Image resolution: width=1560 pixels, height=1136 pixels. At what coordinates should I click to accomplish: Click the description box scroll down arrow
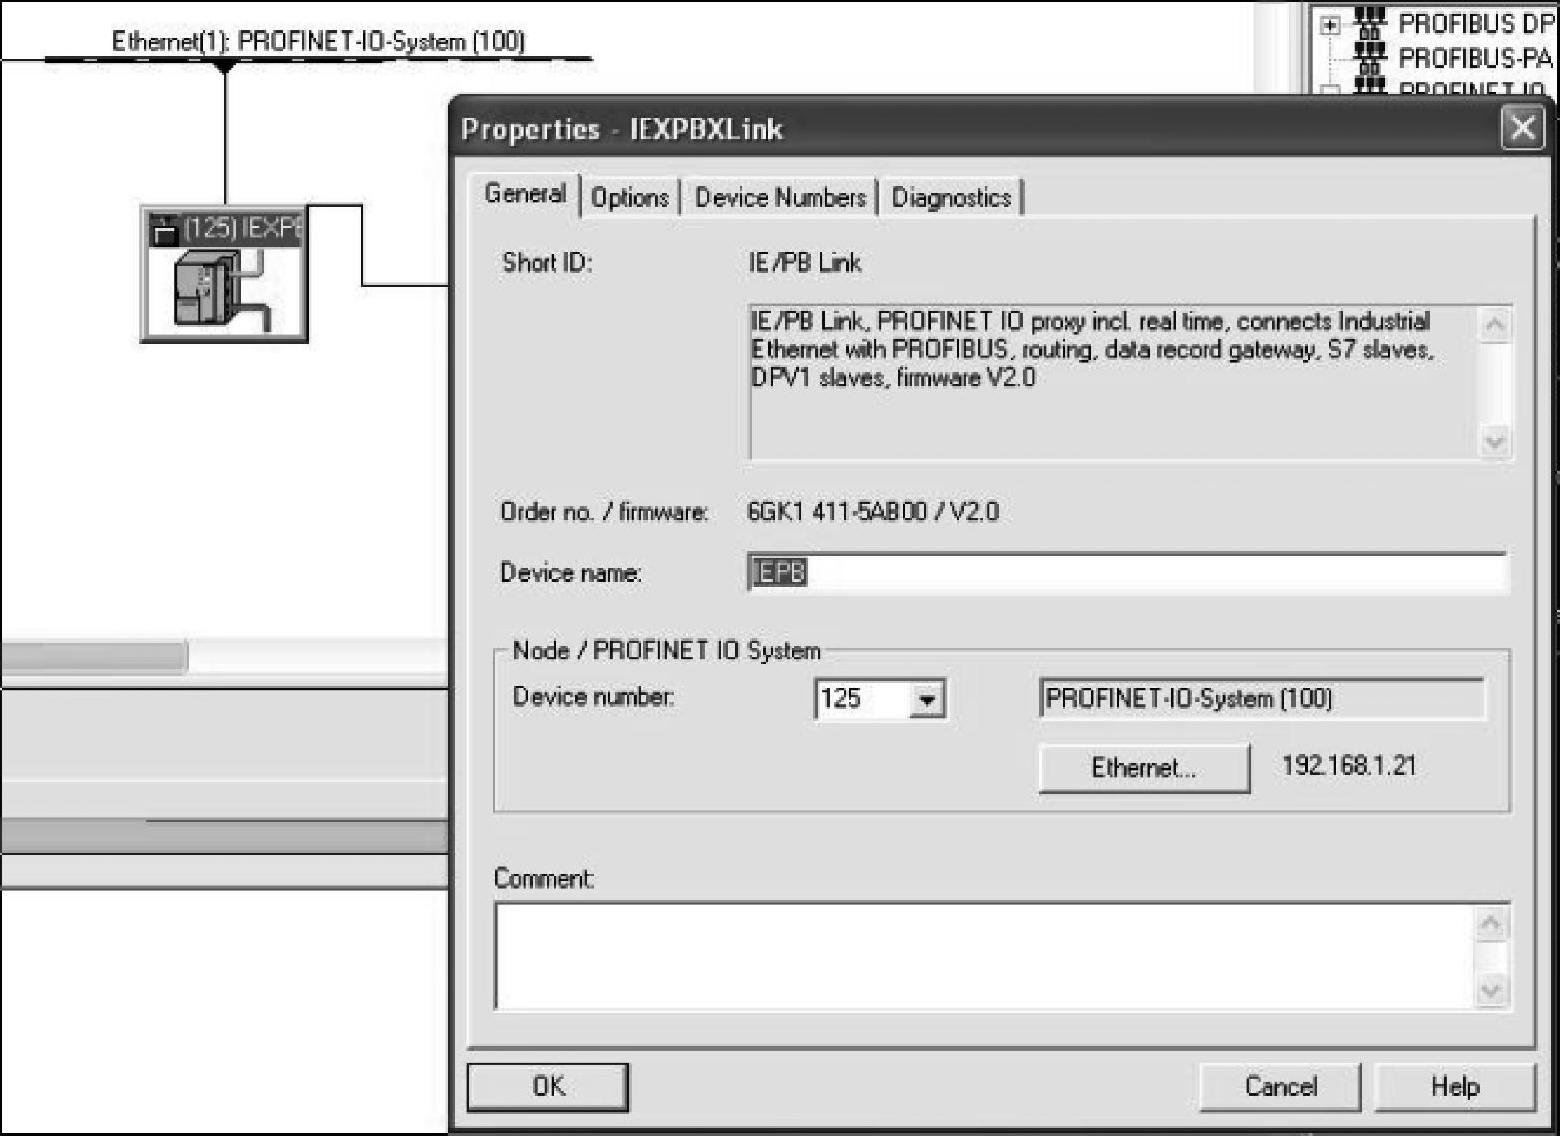click(1494, 441)
